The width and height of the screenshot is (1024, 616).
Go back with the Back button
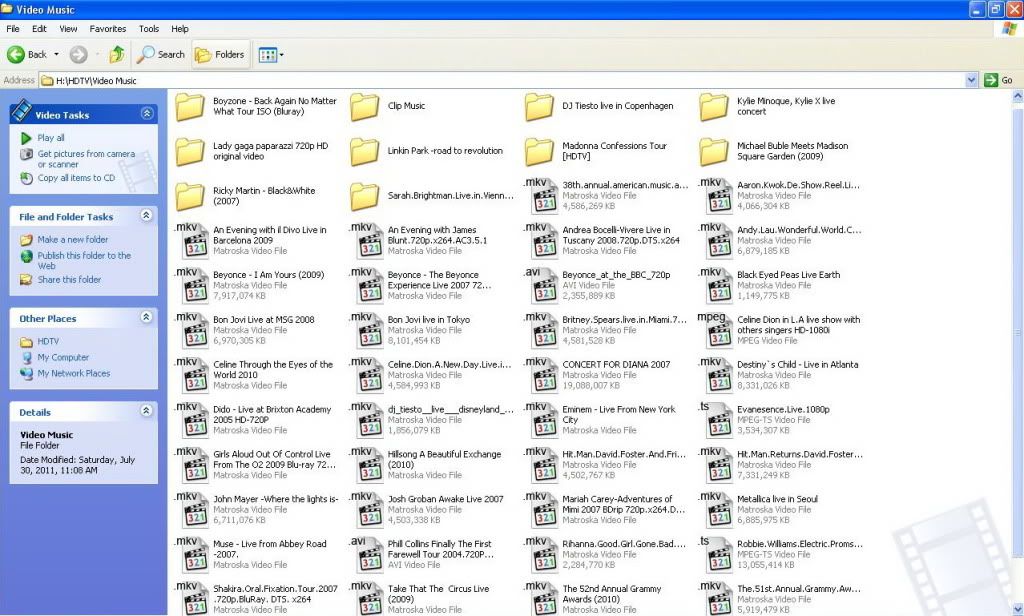[27, 55]
